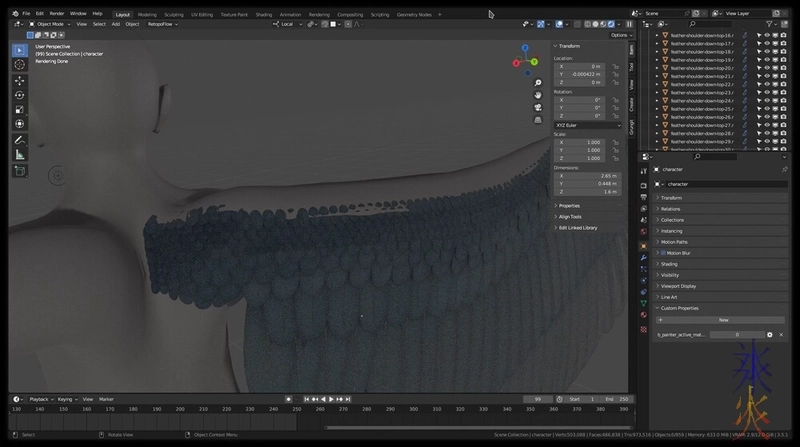The image size is (800, 447).
Task: Click the Location X value field
Action: click(581, 66)
